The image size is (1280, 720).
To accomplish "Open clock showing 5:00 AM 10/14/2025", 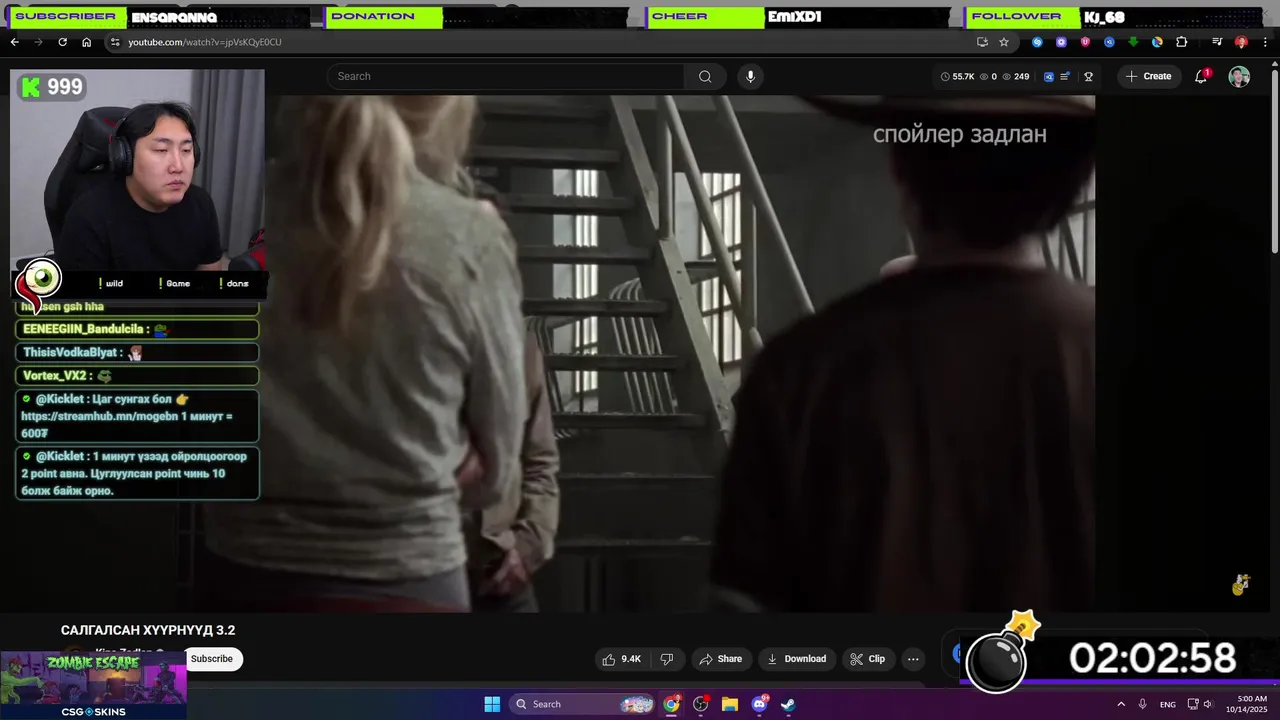I will pyautogui.click(x=1246, y=704).
